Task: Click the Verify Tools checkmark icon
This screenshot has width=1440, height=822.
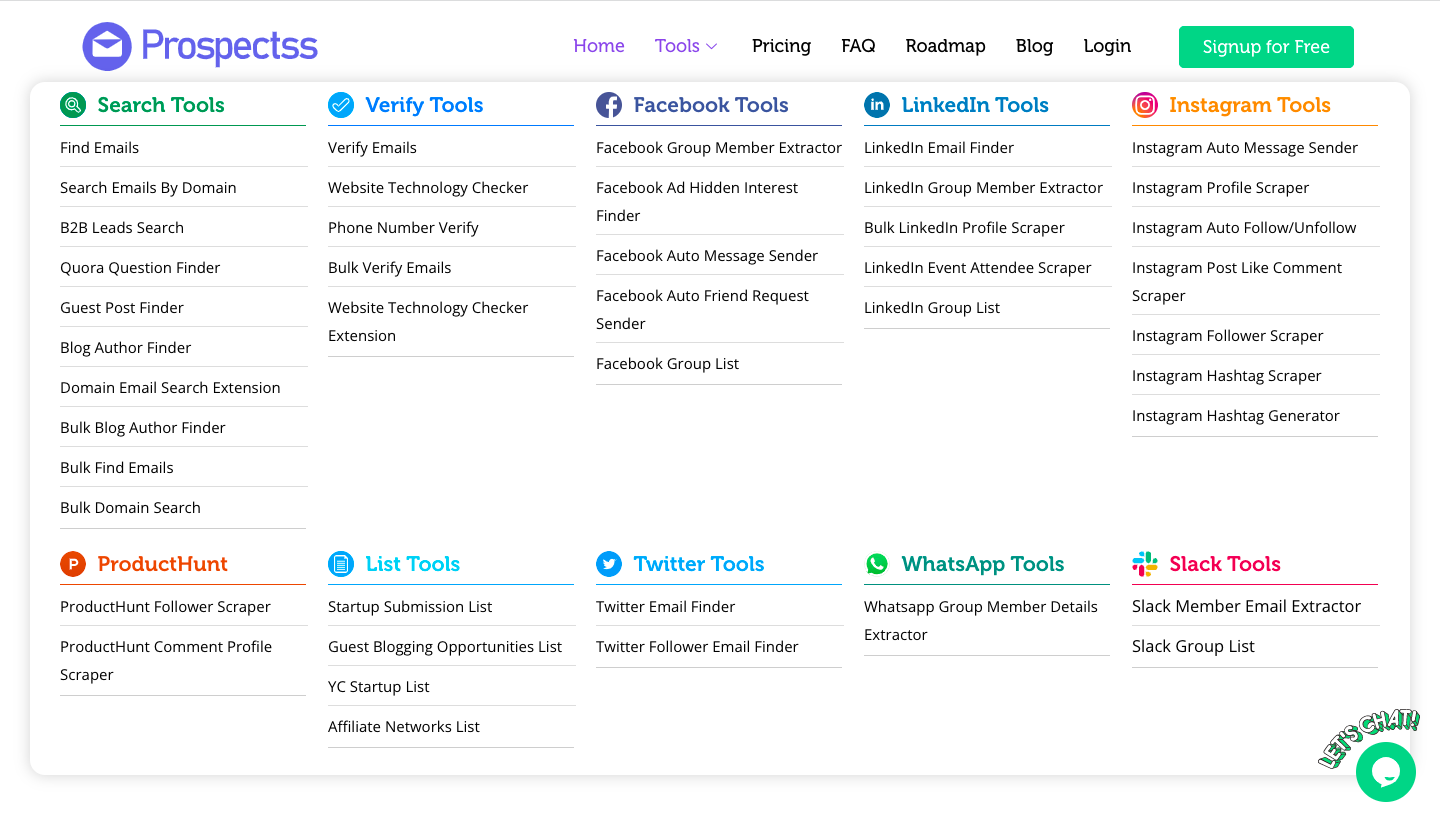Action: [x=341, y=105]
